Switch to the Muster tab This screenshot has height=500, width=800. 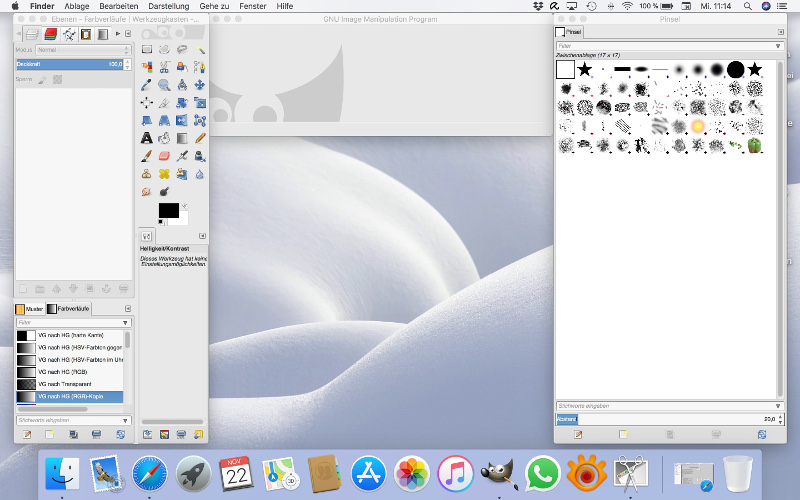[29, 309]
